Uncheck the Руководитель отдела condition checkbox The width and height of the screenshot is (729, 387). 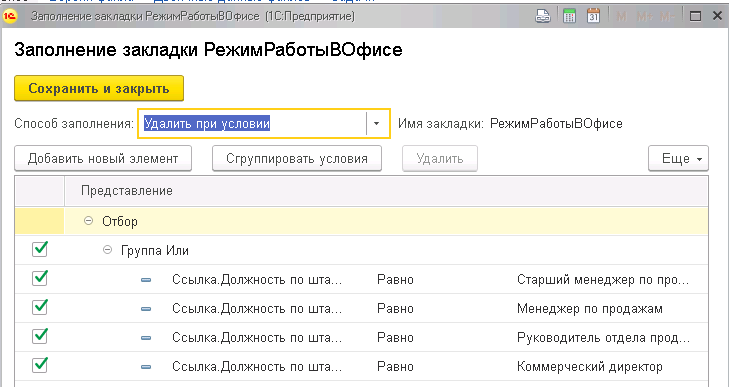click(x=40, y=336)
